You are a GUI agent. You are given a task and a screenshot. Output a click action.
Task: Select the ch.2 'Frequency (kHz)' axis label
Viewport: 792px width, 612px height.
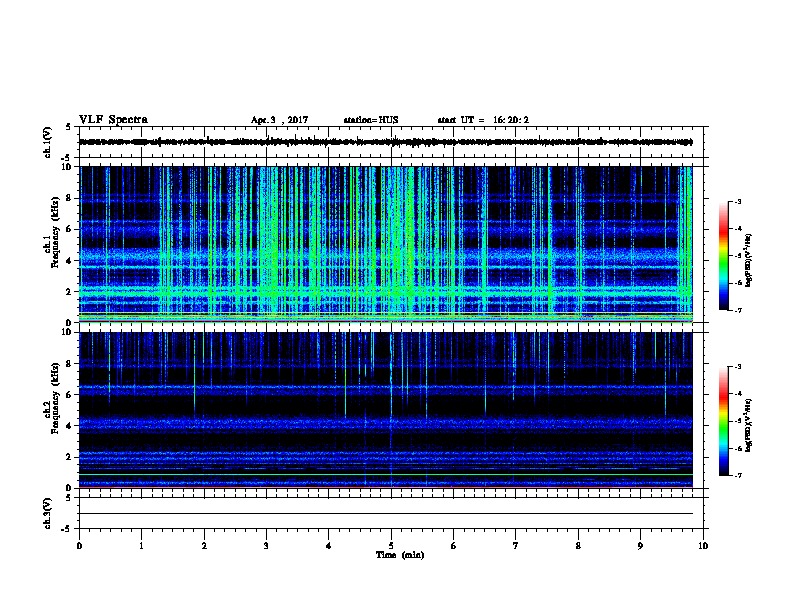point(55,398)
